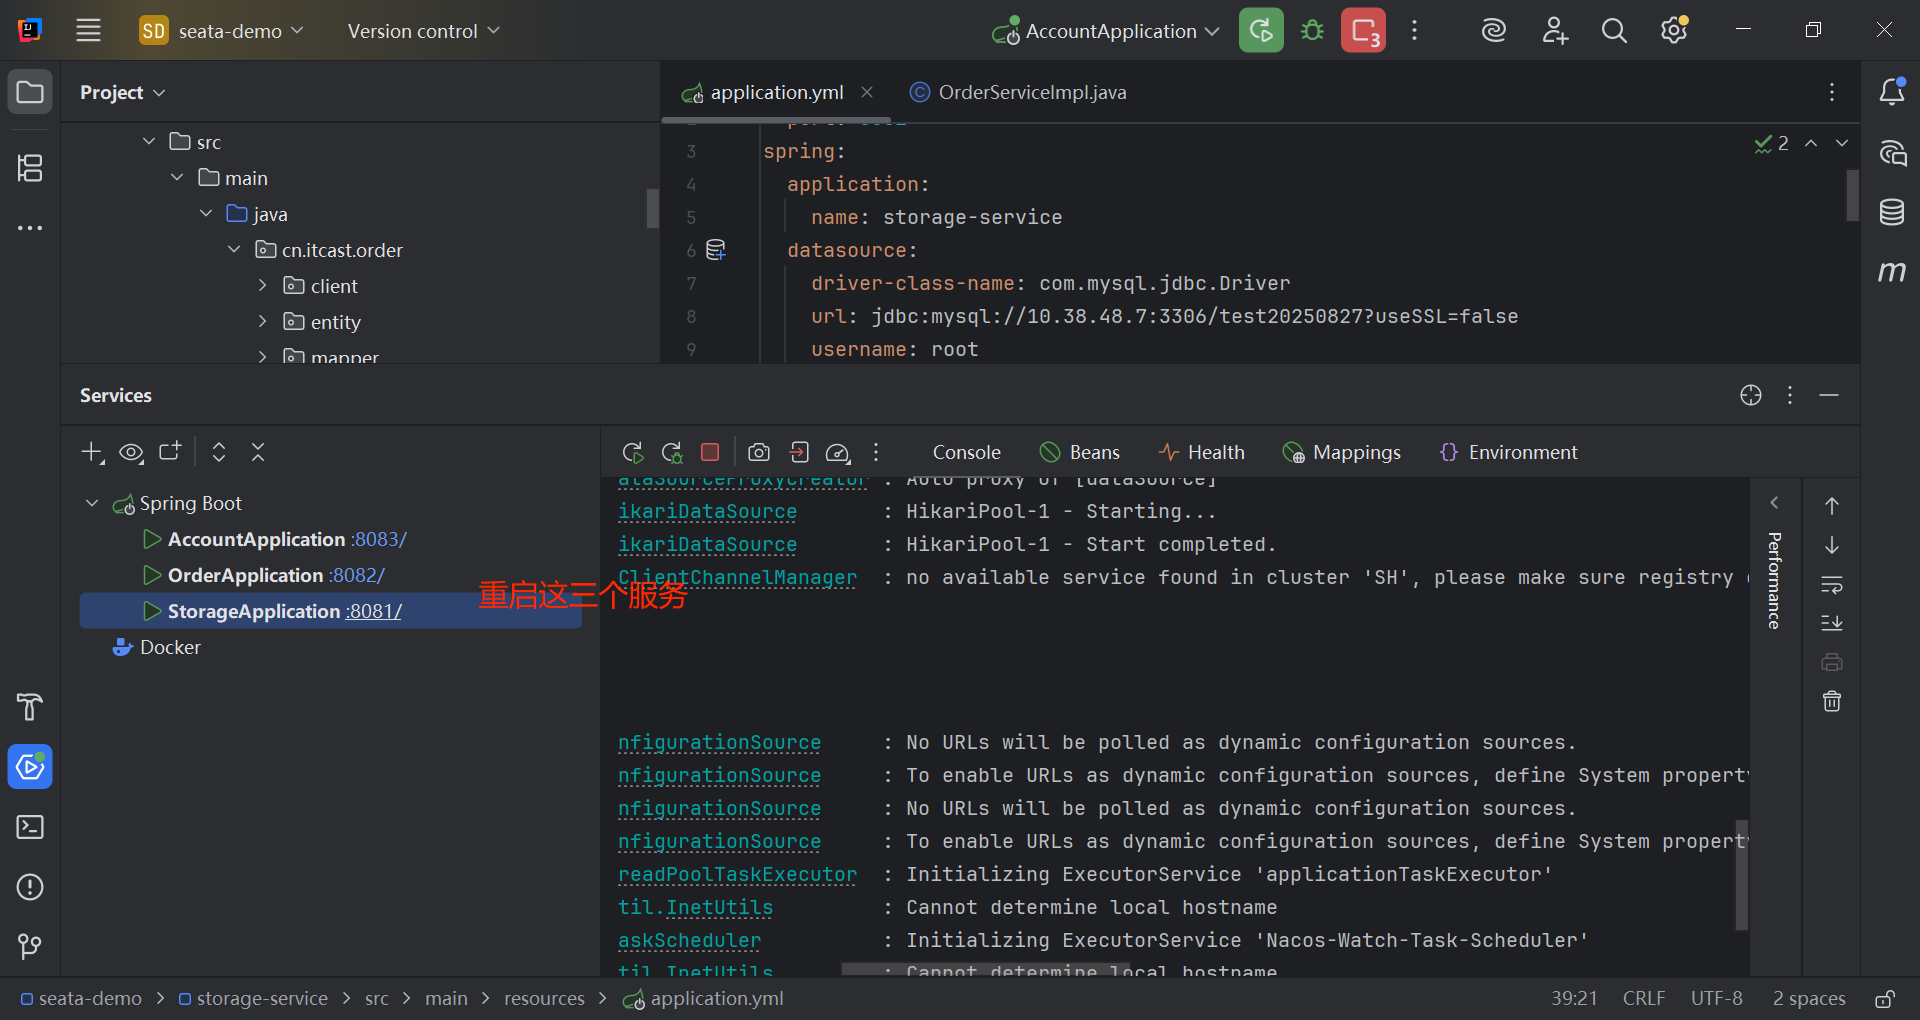Open Code With Me user icon
The height and width of the screenshot is (1020, 1920).
(1554, 30)
